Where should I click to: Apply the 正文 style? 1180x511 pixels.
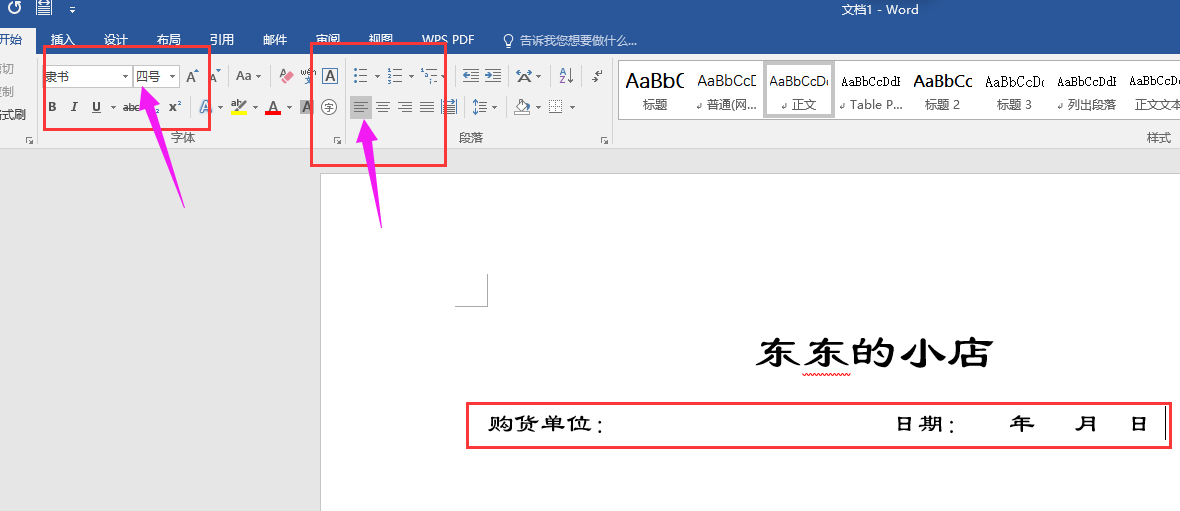pyautogui.click(x=798, y=90)
